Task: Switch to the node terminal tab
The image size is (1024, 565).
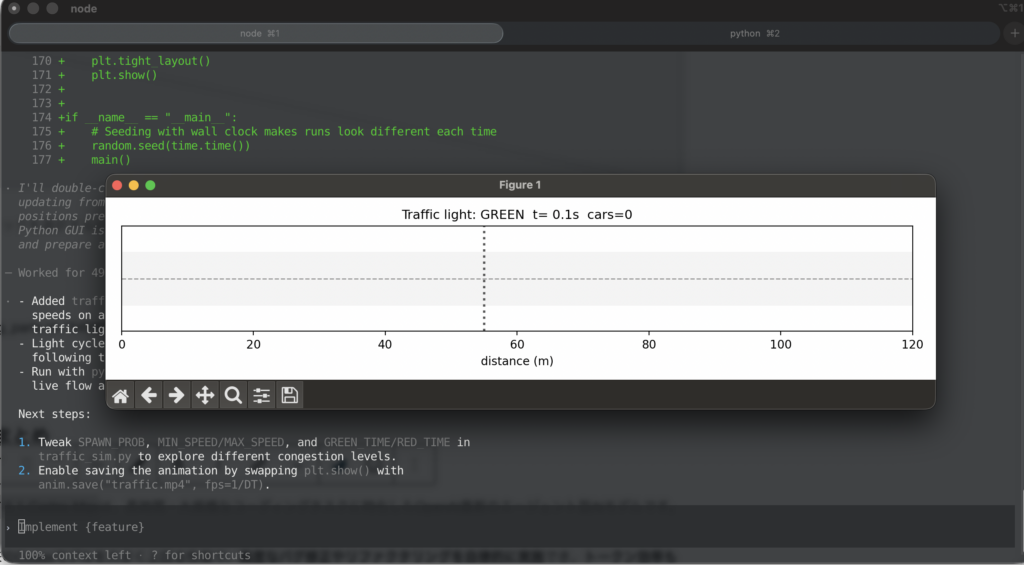Action: click(x=256, y=33)
